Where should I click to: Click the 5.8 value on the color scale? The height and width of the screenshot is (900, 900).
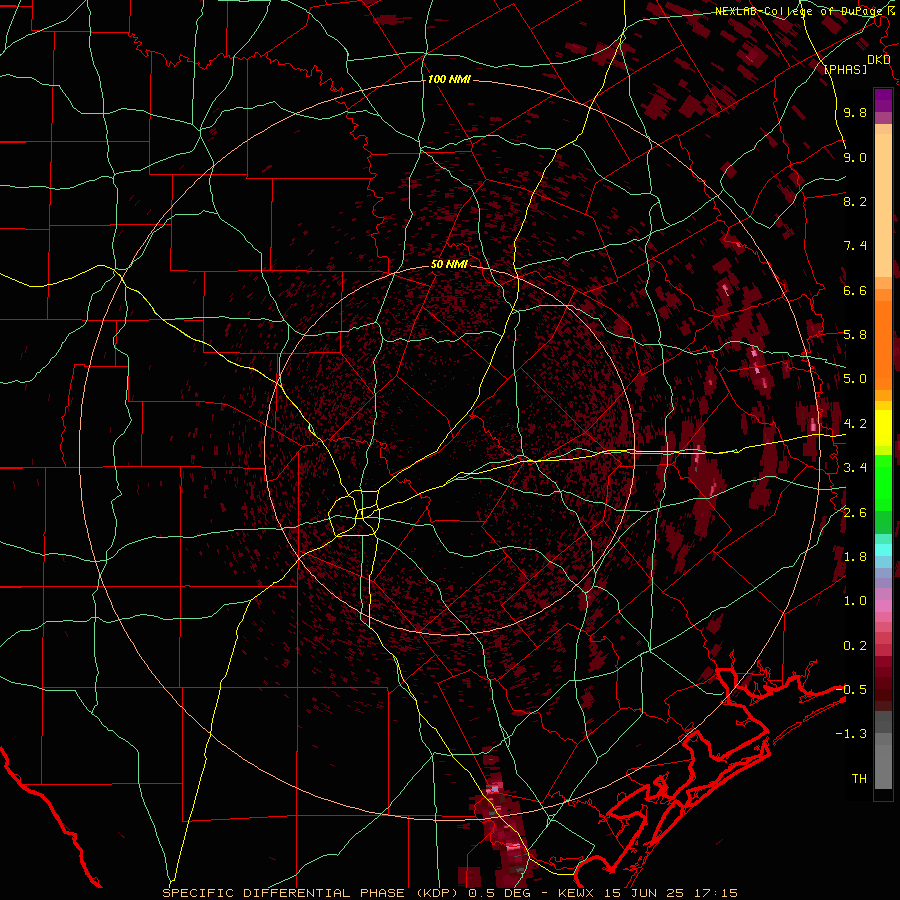click(855, 335)
